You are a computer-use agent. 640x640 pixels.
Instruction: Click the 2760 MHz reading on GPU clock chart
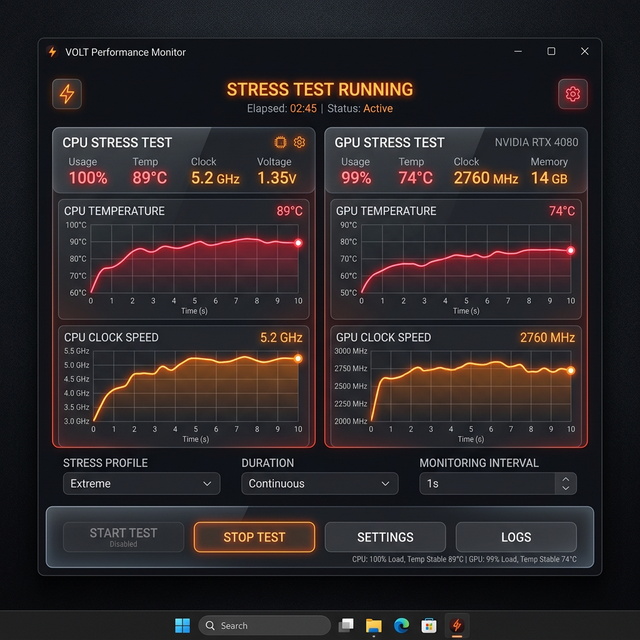click(547, 338)
